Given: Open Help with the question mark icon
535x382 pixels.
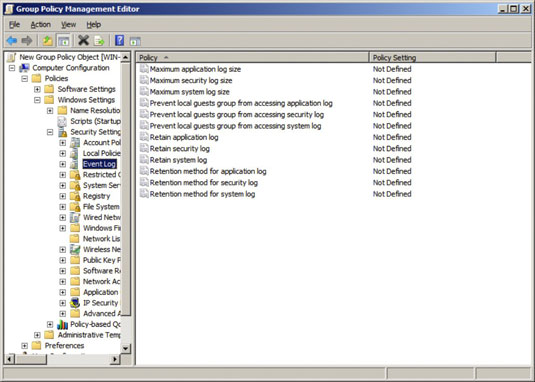Looking at the screenshot, I should pyautogui.click(x=119, y=41).
